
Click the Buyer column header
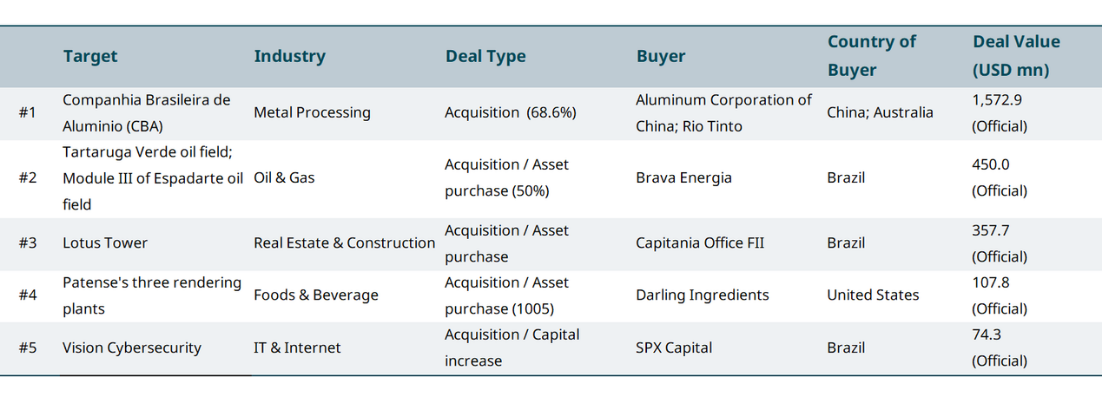click(661, 56)
